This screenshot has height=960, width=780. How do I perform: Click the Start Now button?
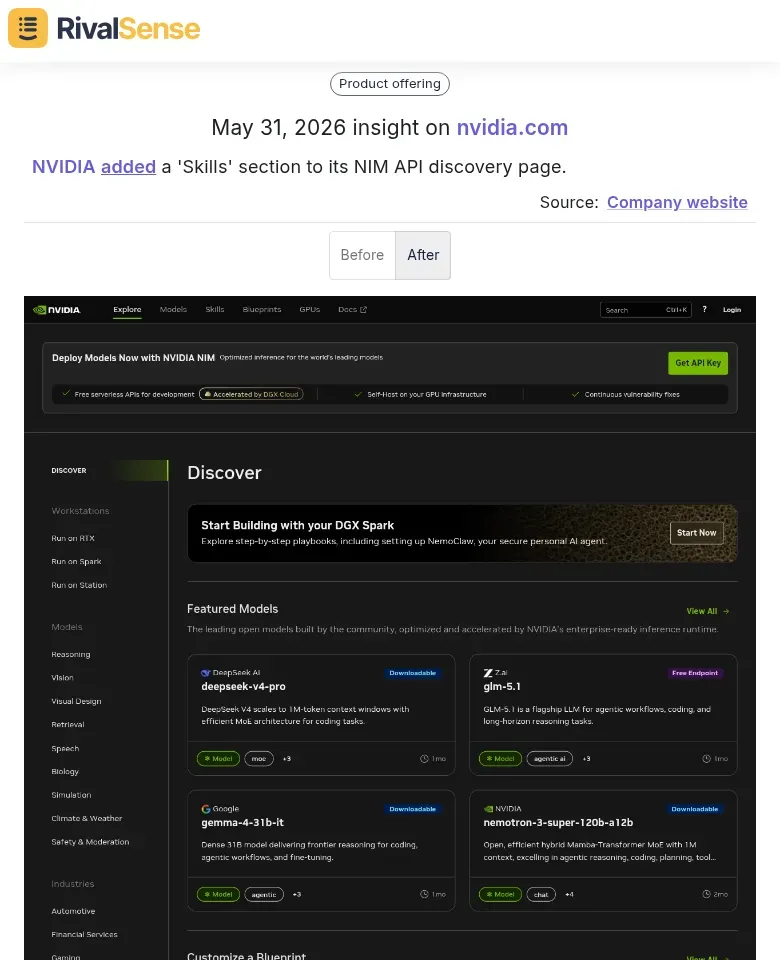point(697,533)
